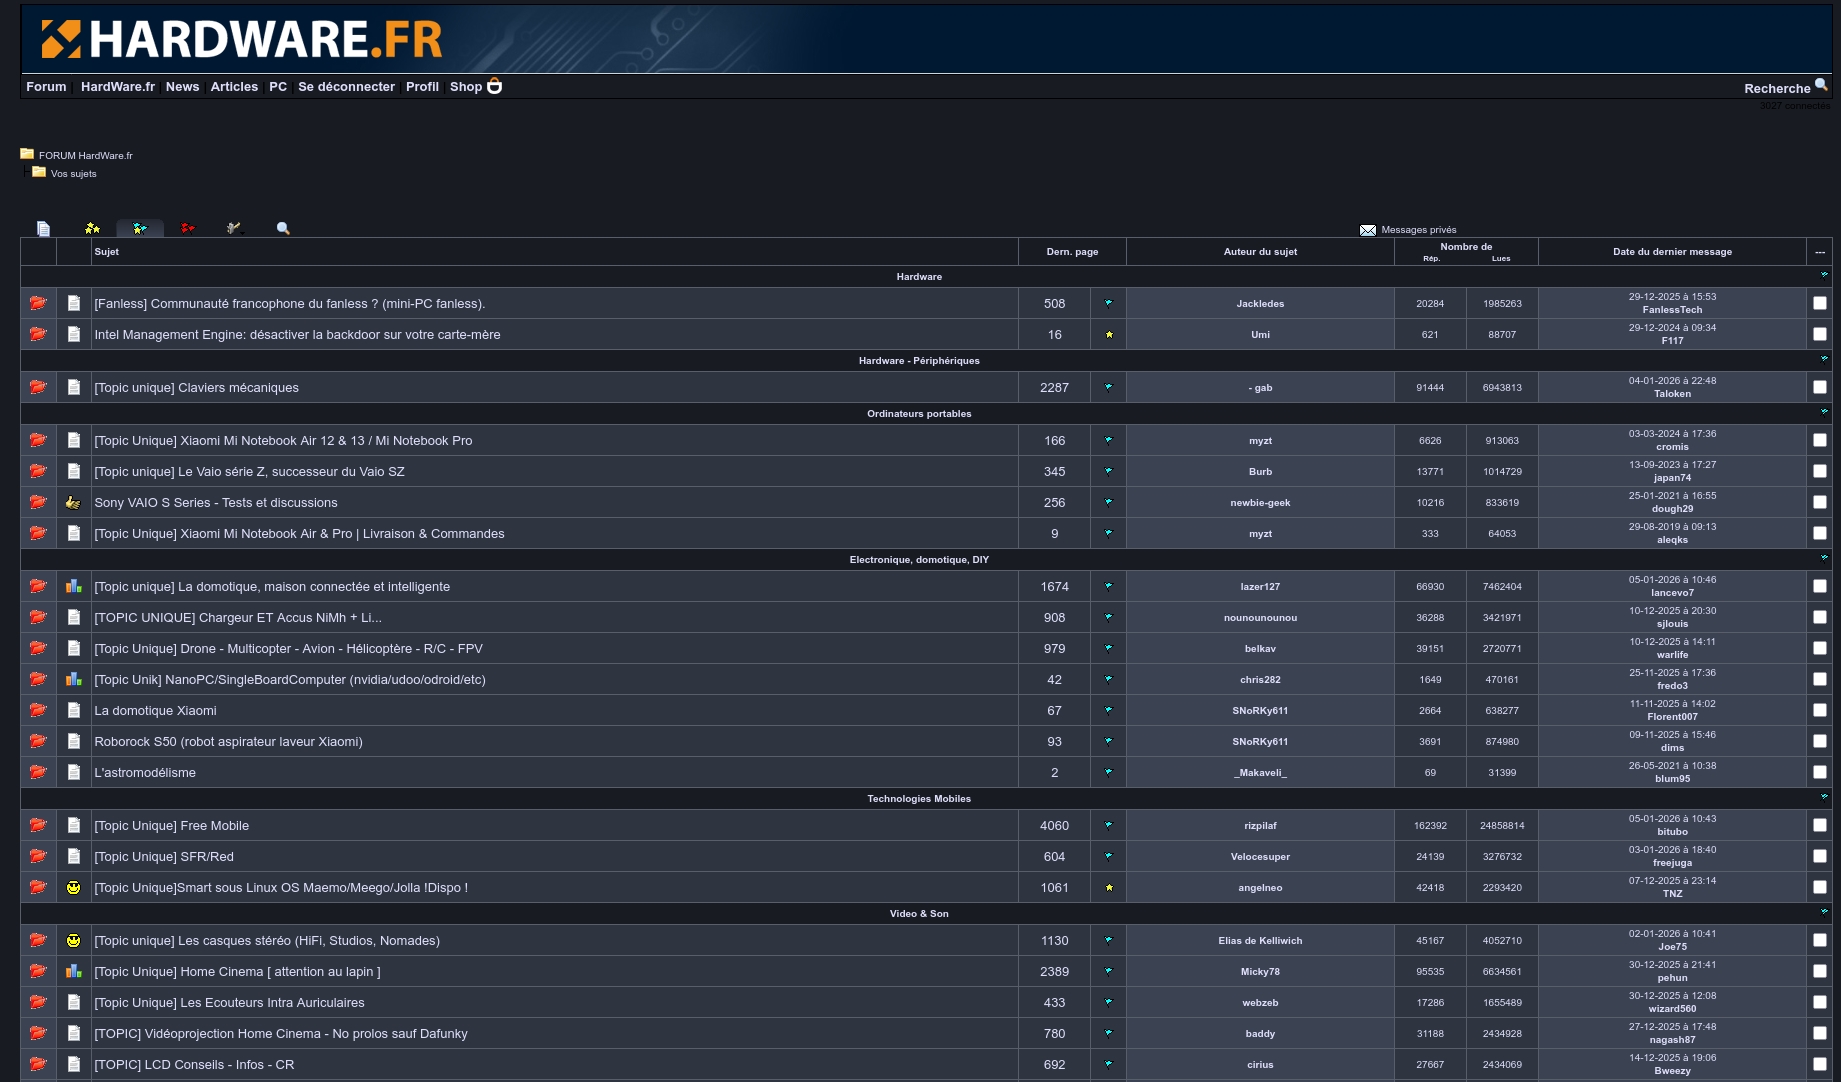Screen dimensions: 1841x1082
Task: Check the box for the Fanless topic row
Action: pyautogui.click(x=1819, y=303)
